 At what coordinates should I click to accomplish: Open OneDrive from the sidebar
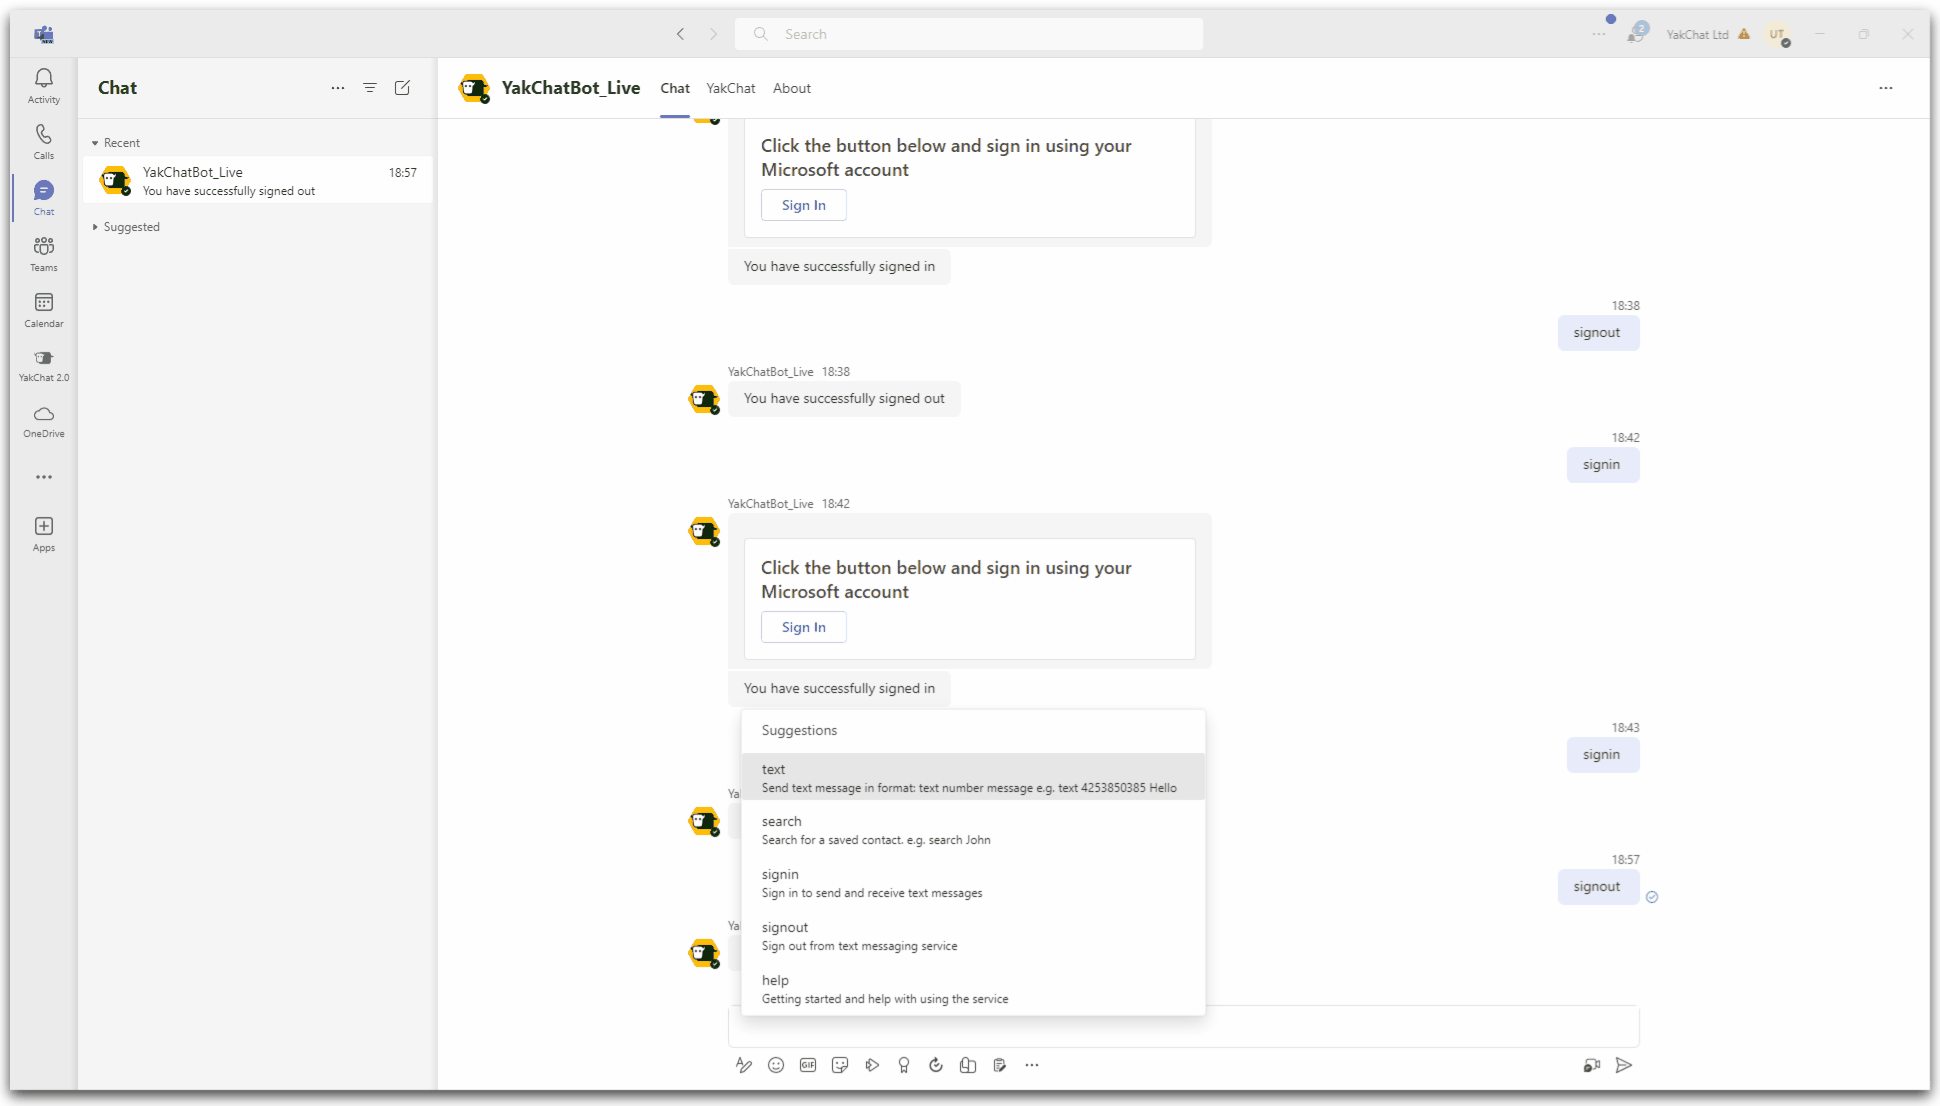coord(44,421)
